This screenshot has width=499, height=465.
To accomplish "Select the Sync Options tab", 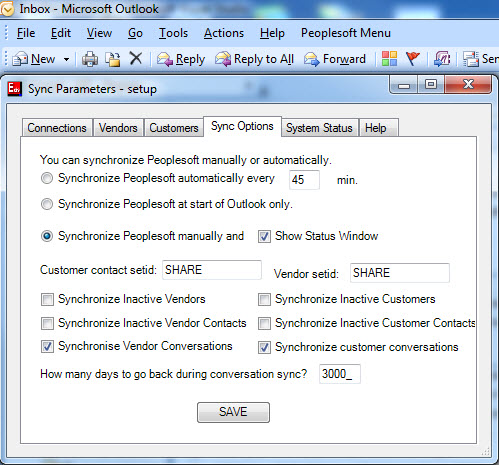I will click(242, 126).
